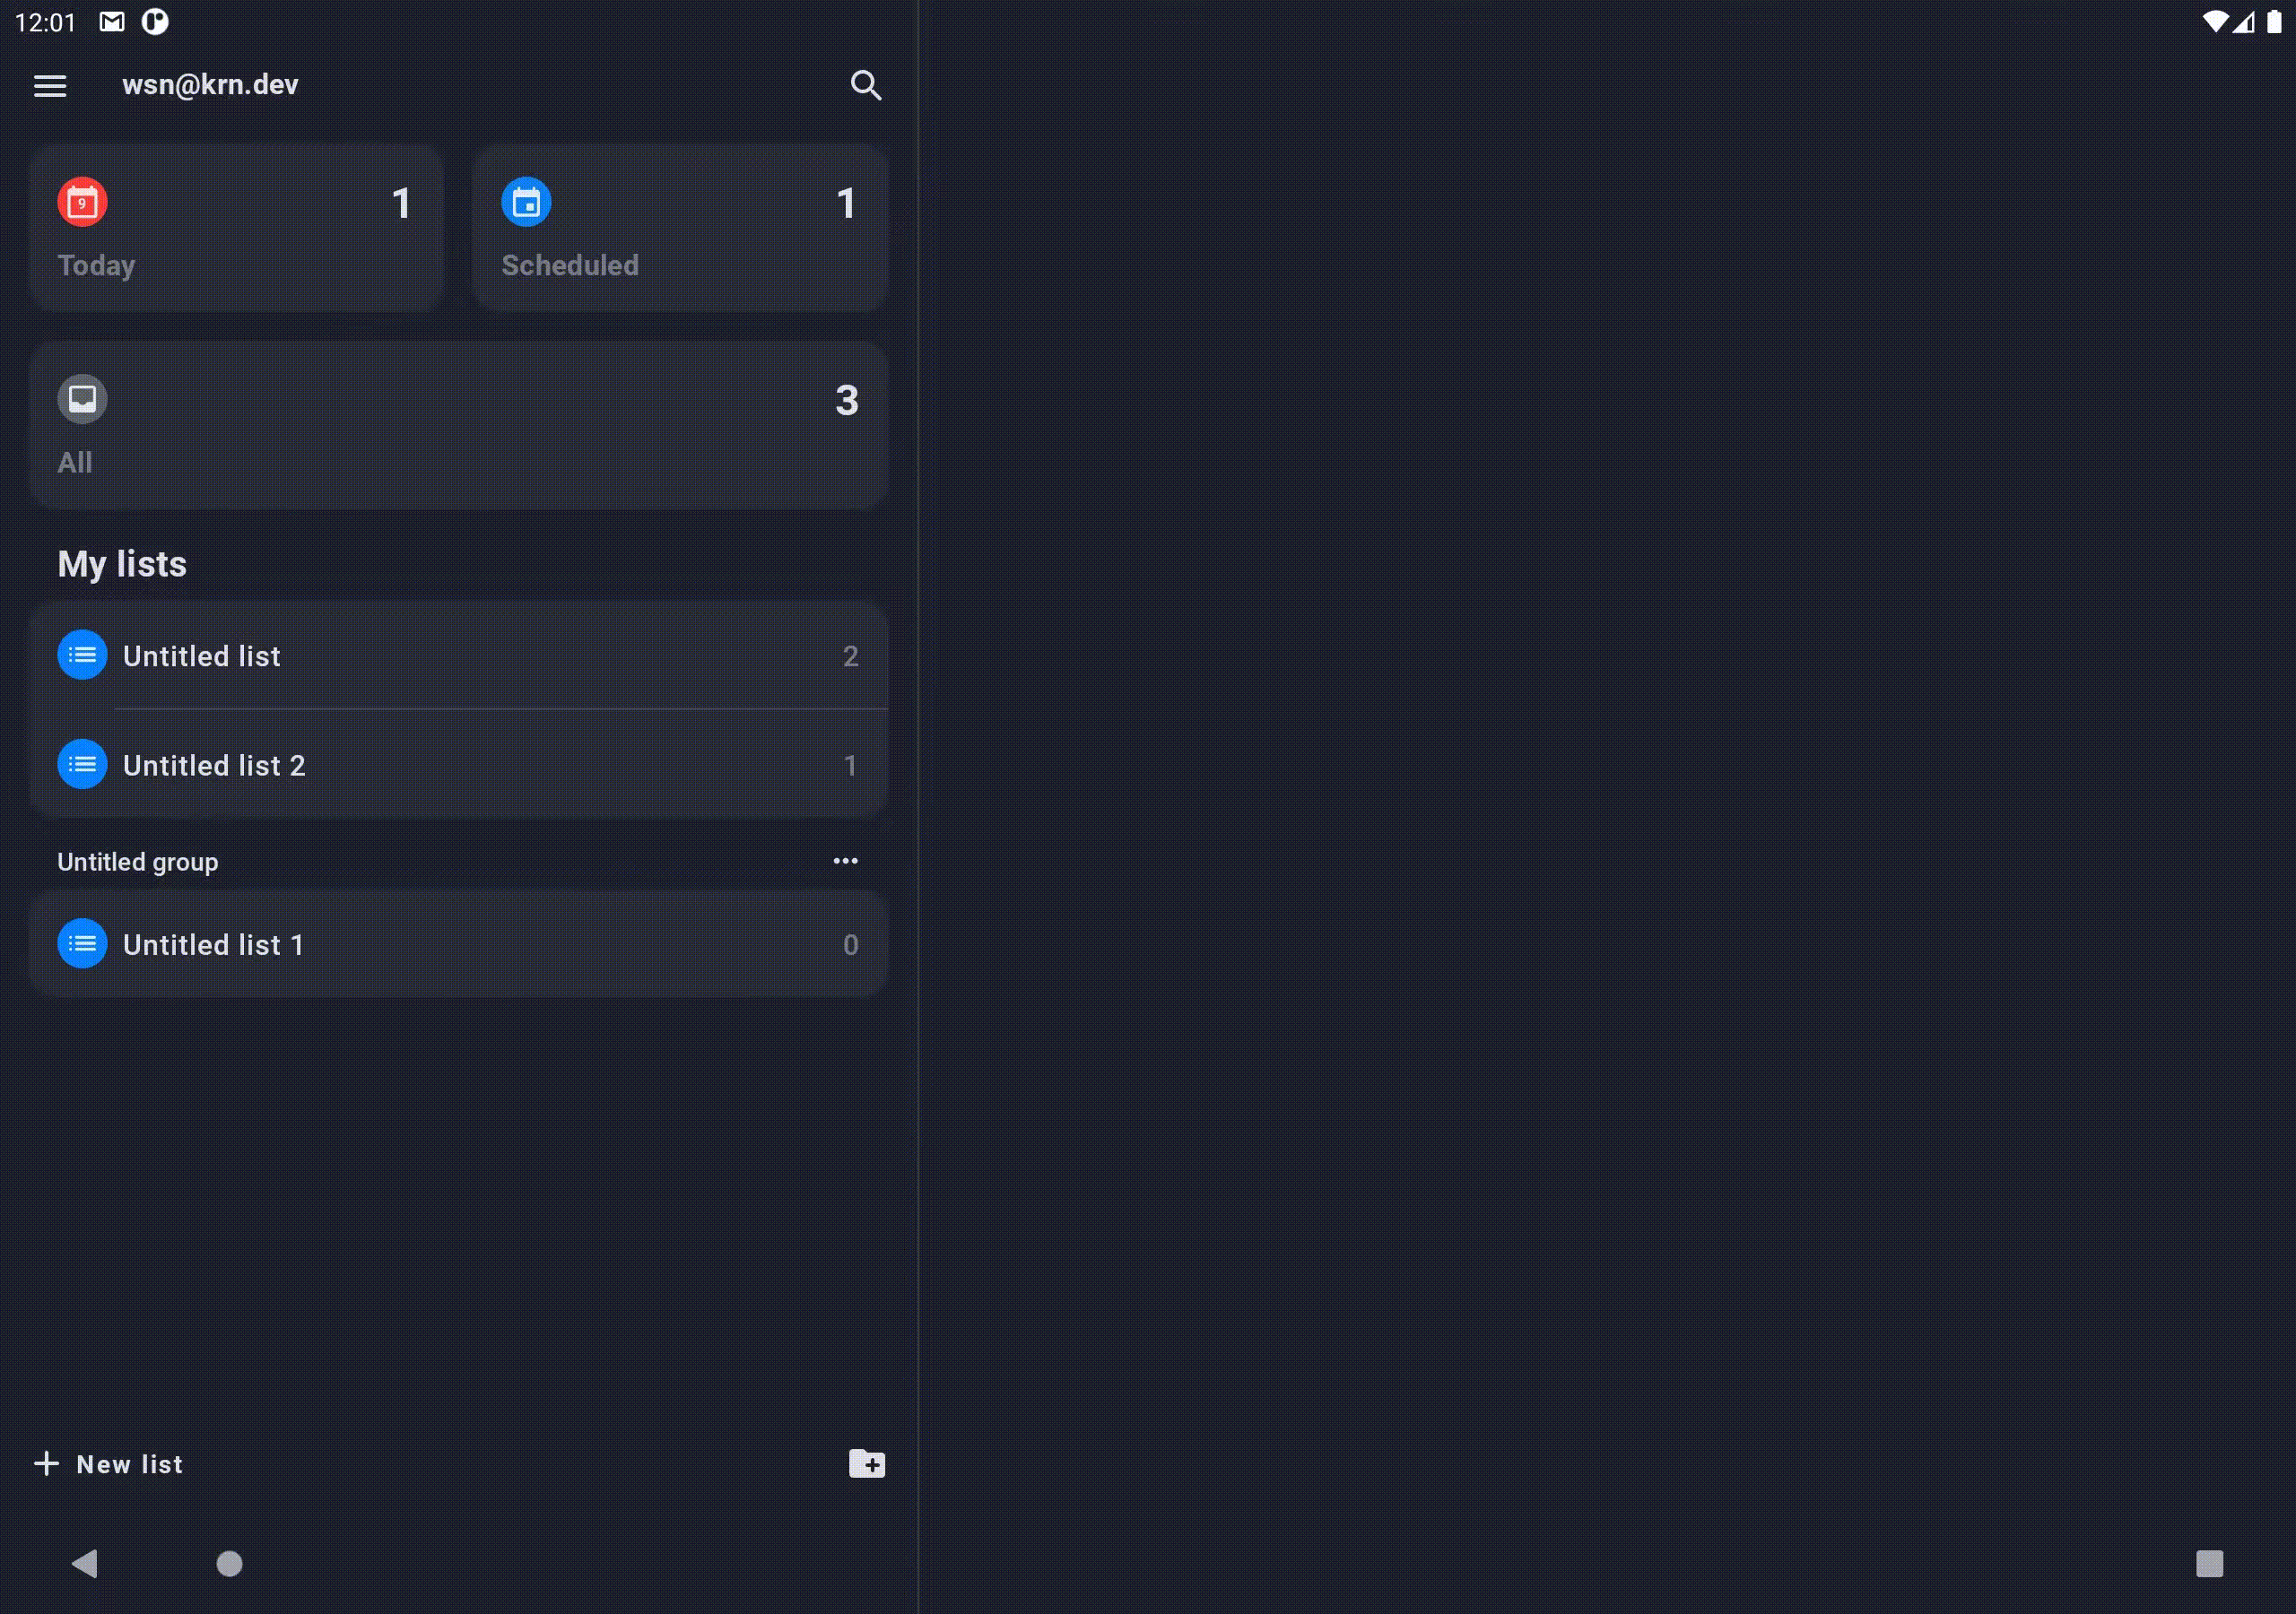Click the gray All inbox icon

click(82, 400)
